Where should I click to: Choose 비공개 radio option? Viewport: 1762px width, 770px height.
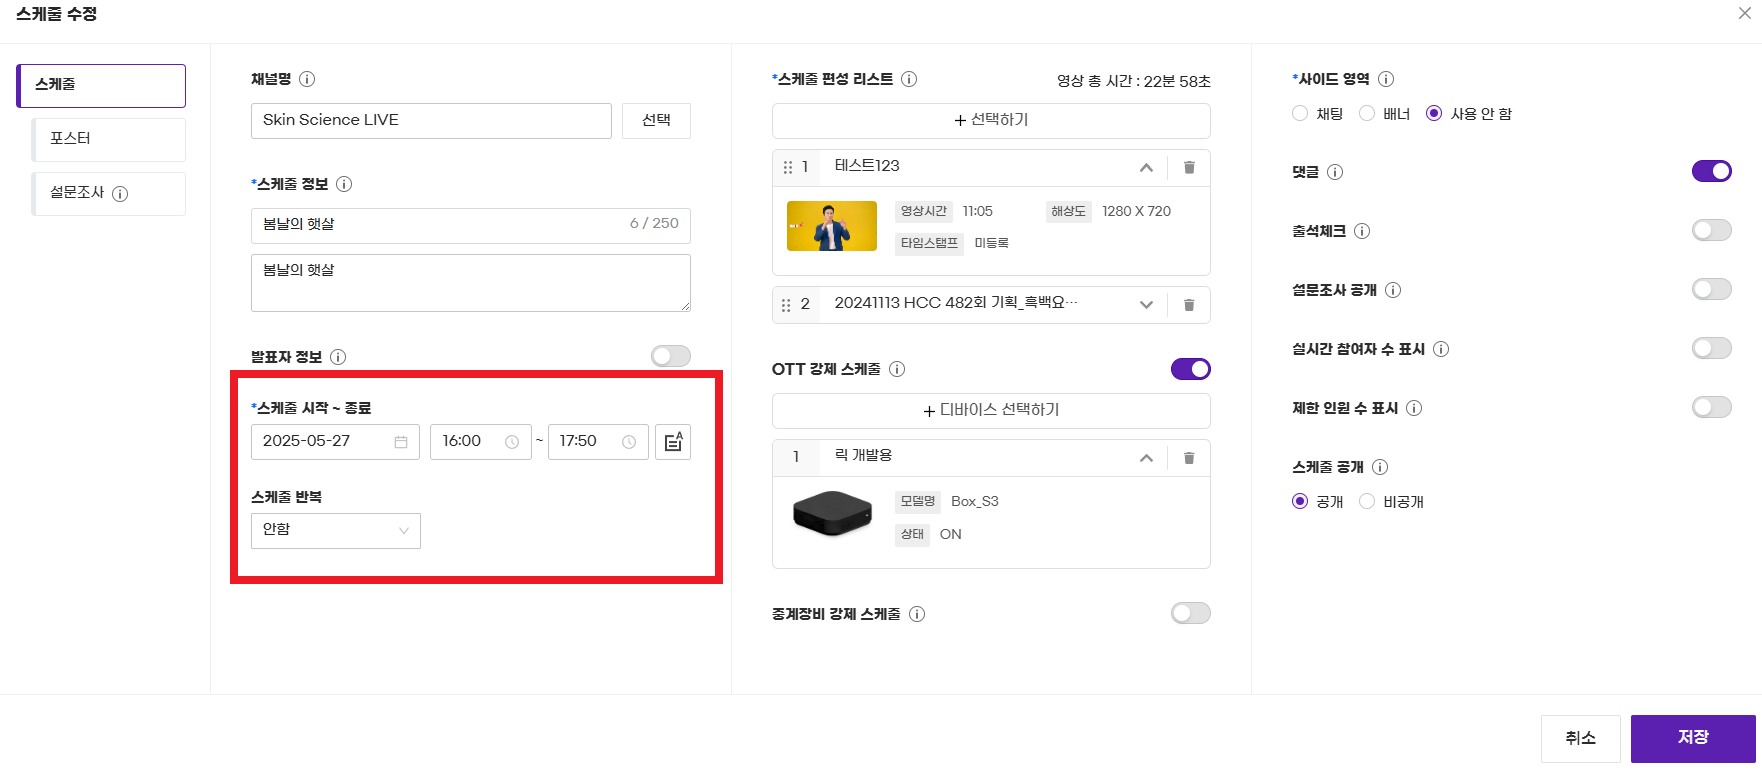click(x=1367, y=502)
